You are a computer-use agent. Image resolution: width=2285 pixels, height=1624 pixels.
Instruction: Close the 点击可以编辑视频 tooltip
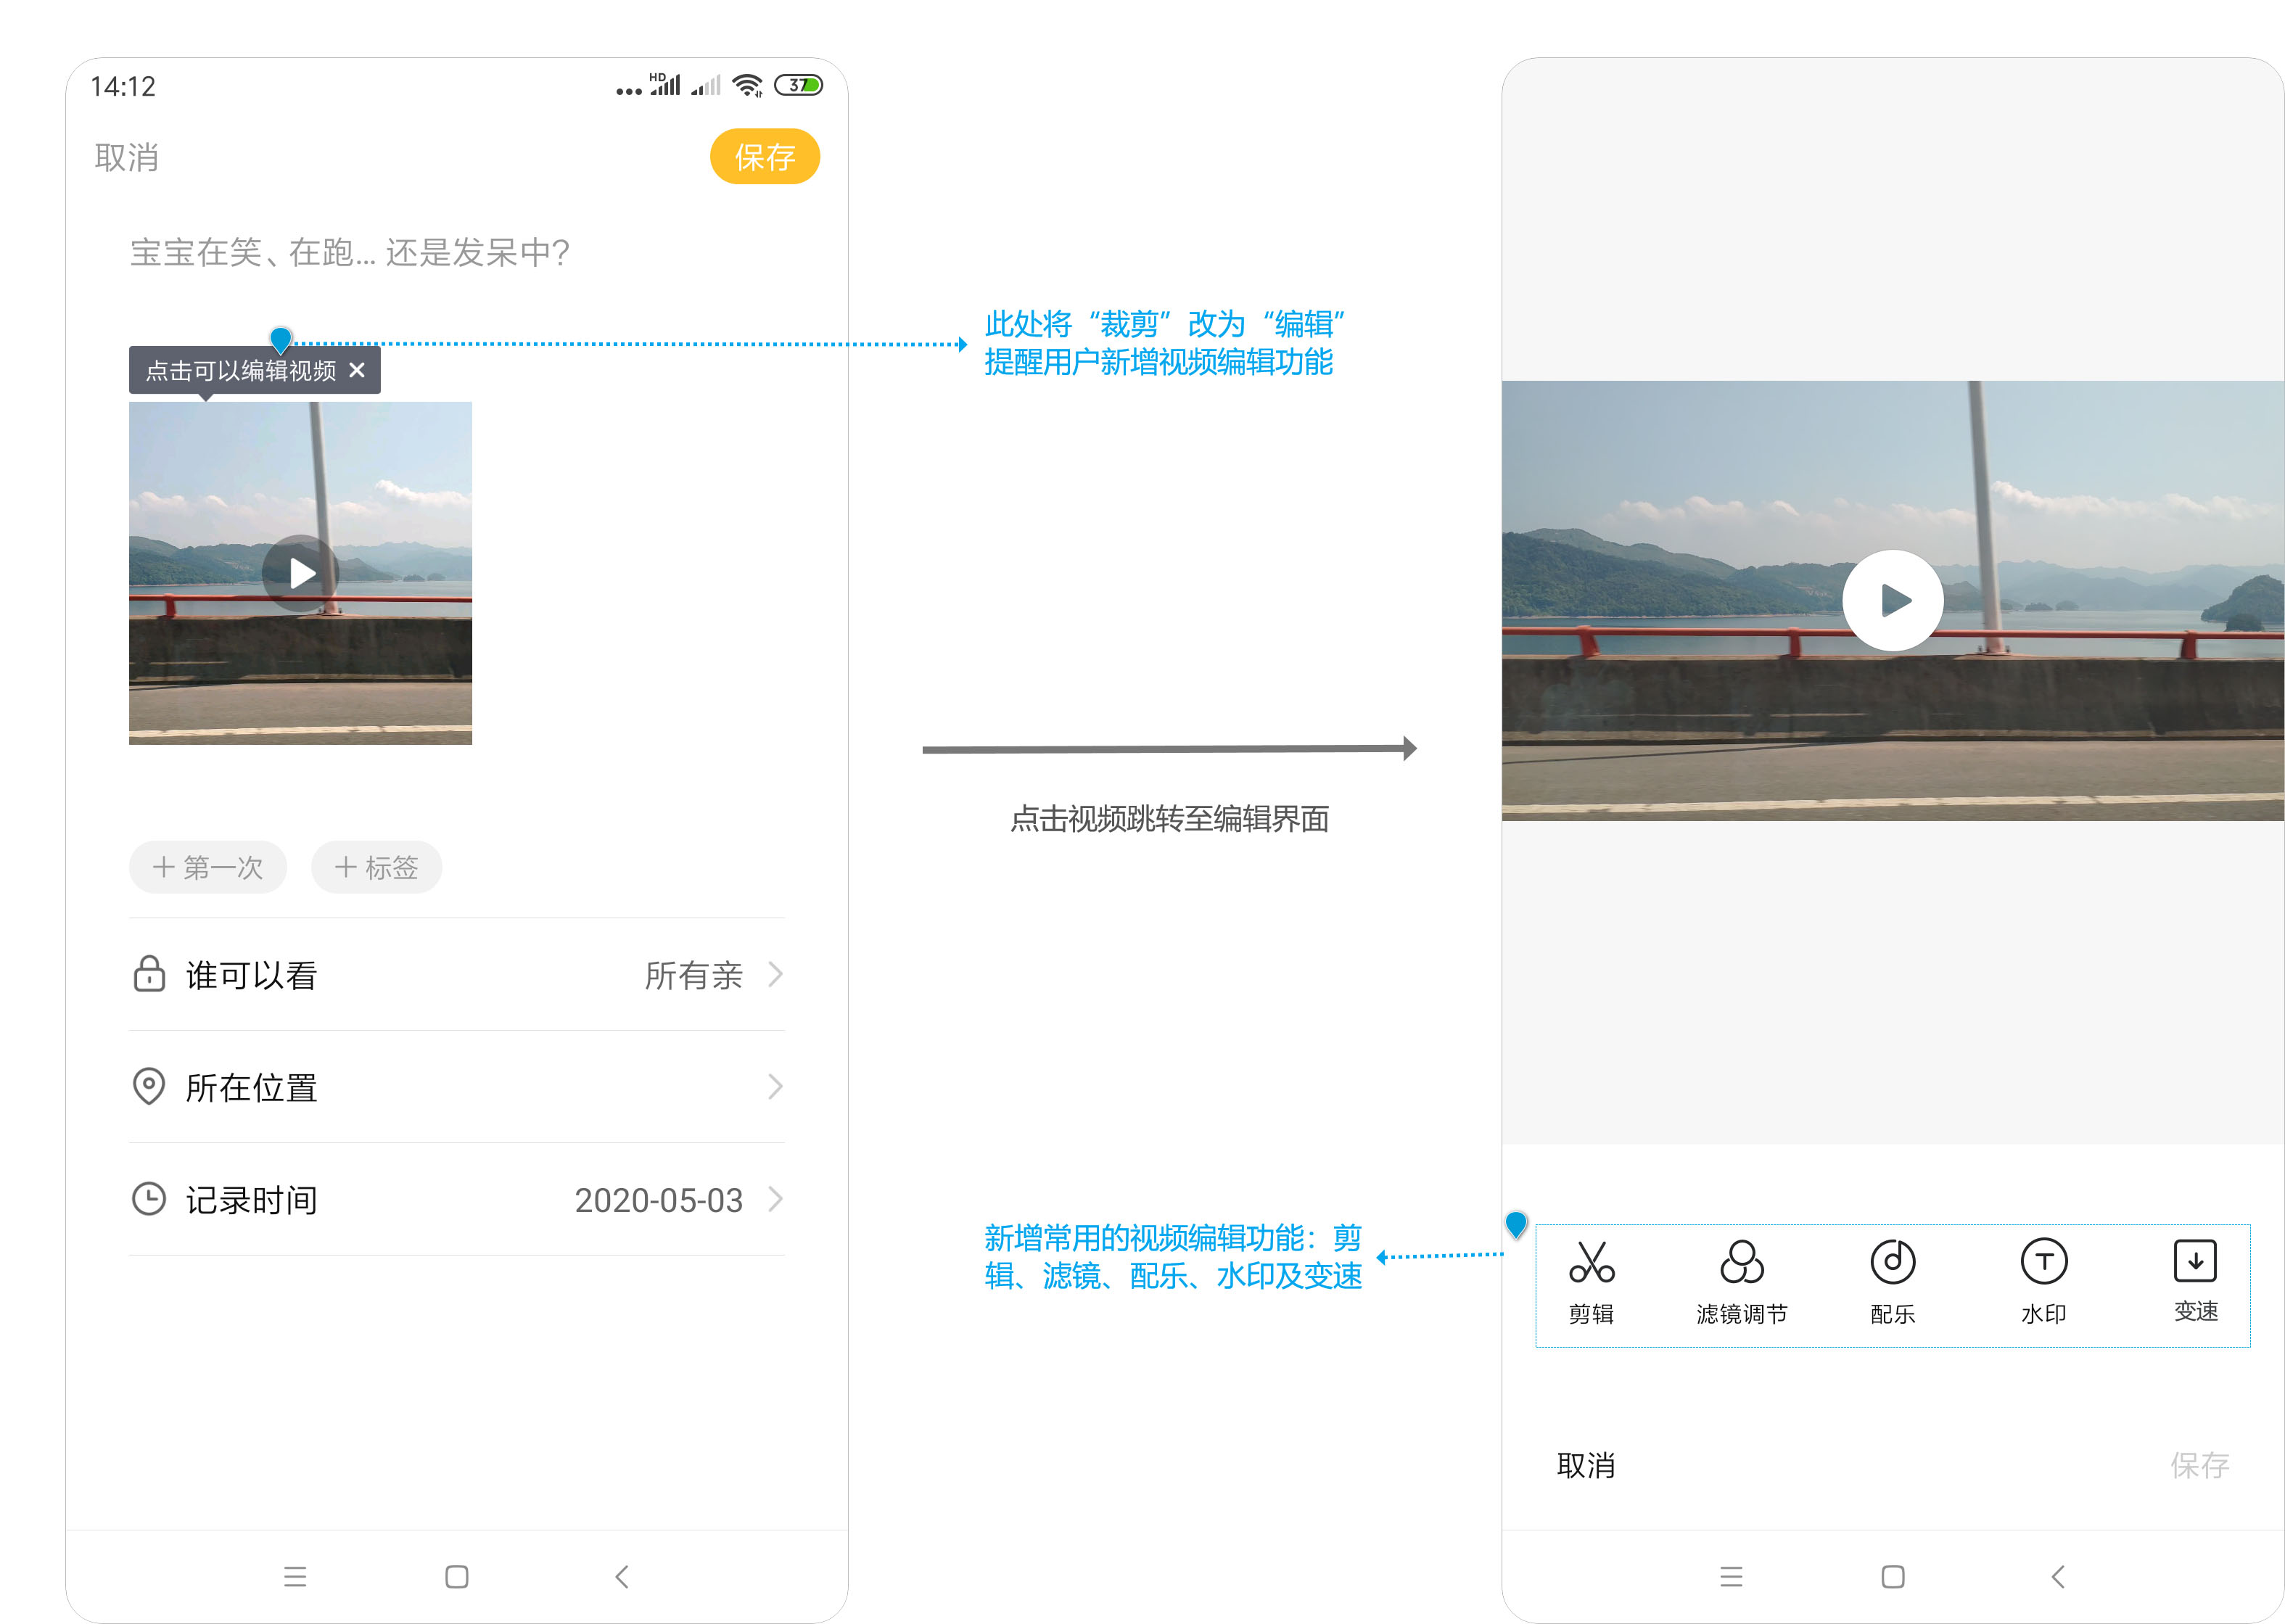click(x=358, y=371)
